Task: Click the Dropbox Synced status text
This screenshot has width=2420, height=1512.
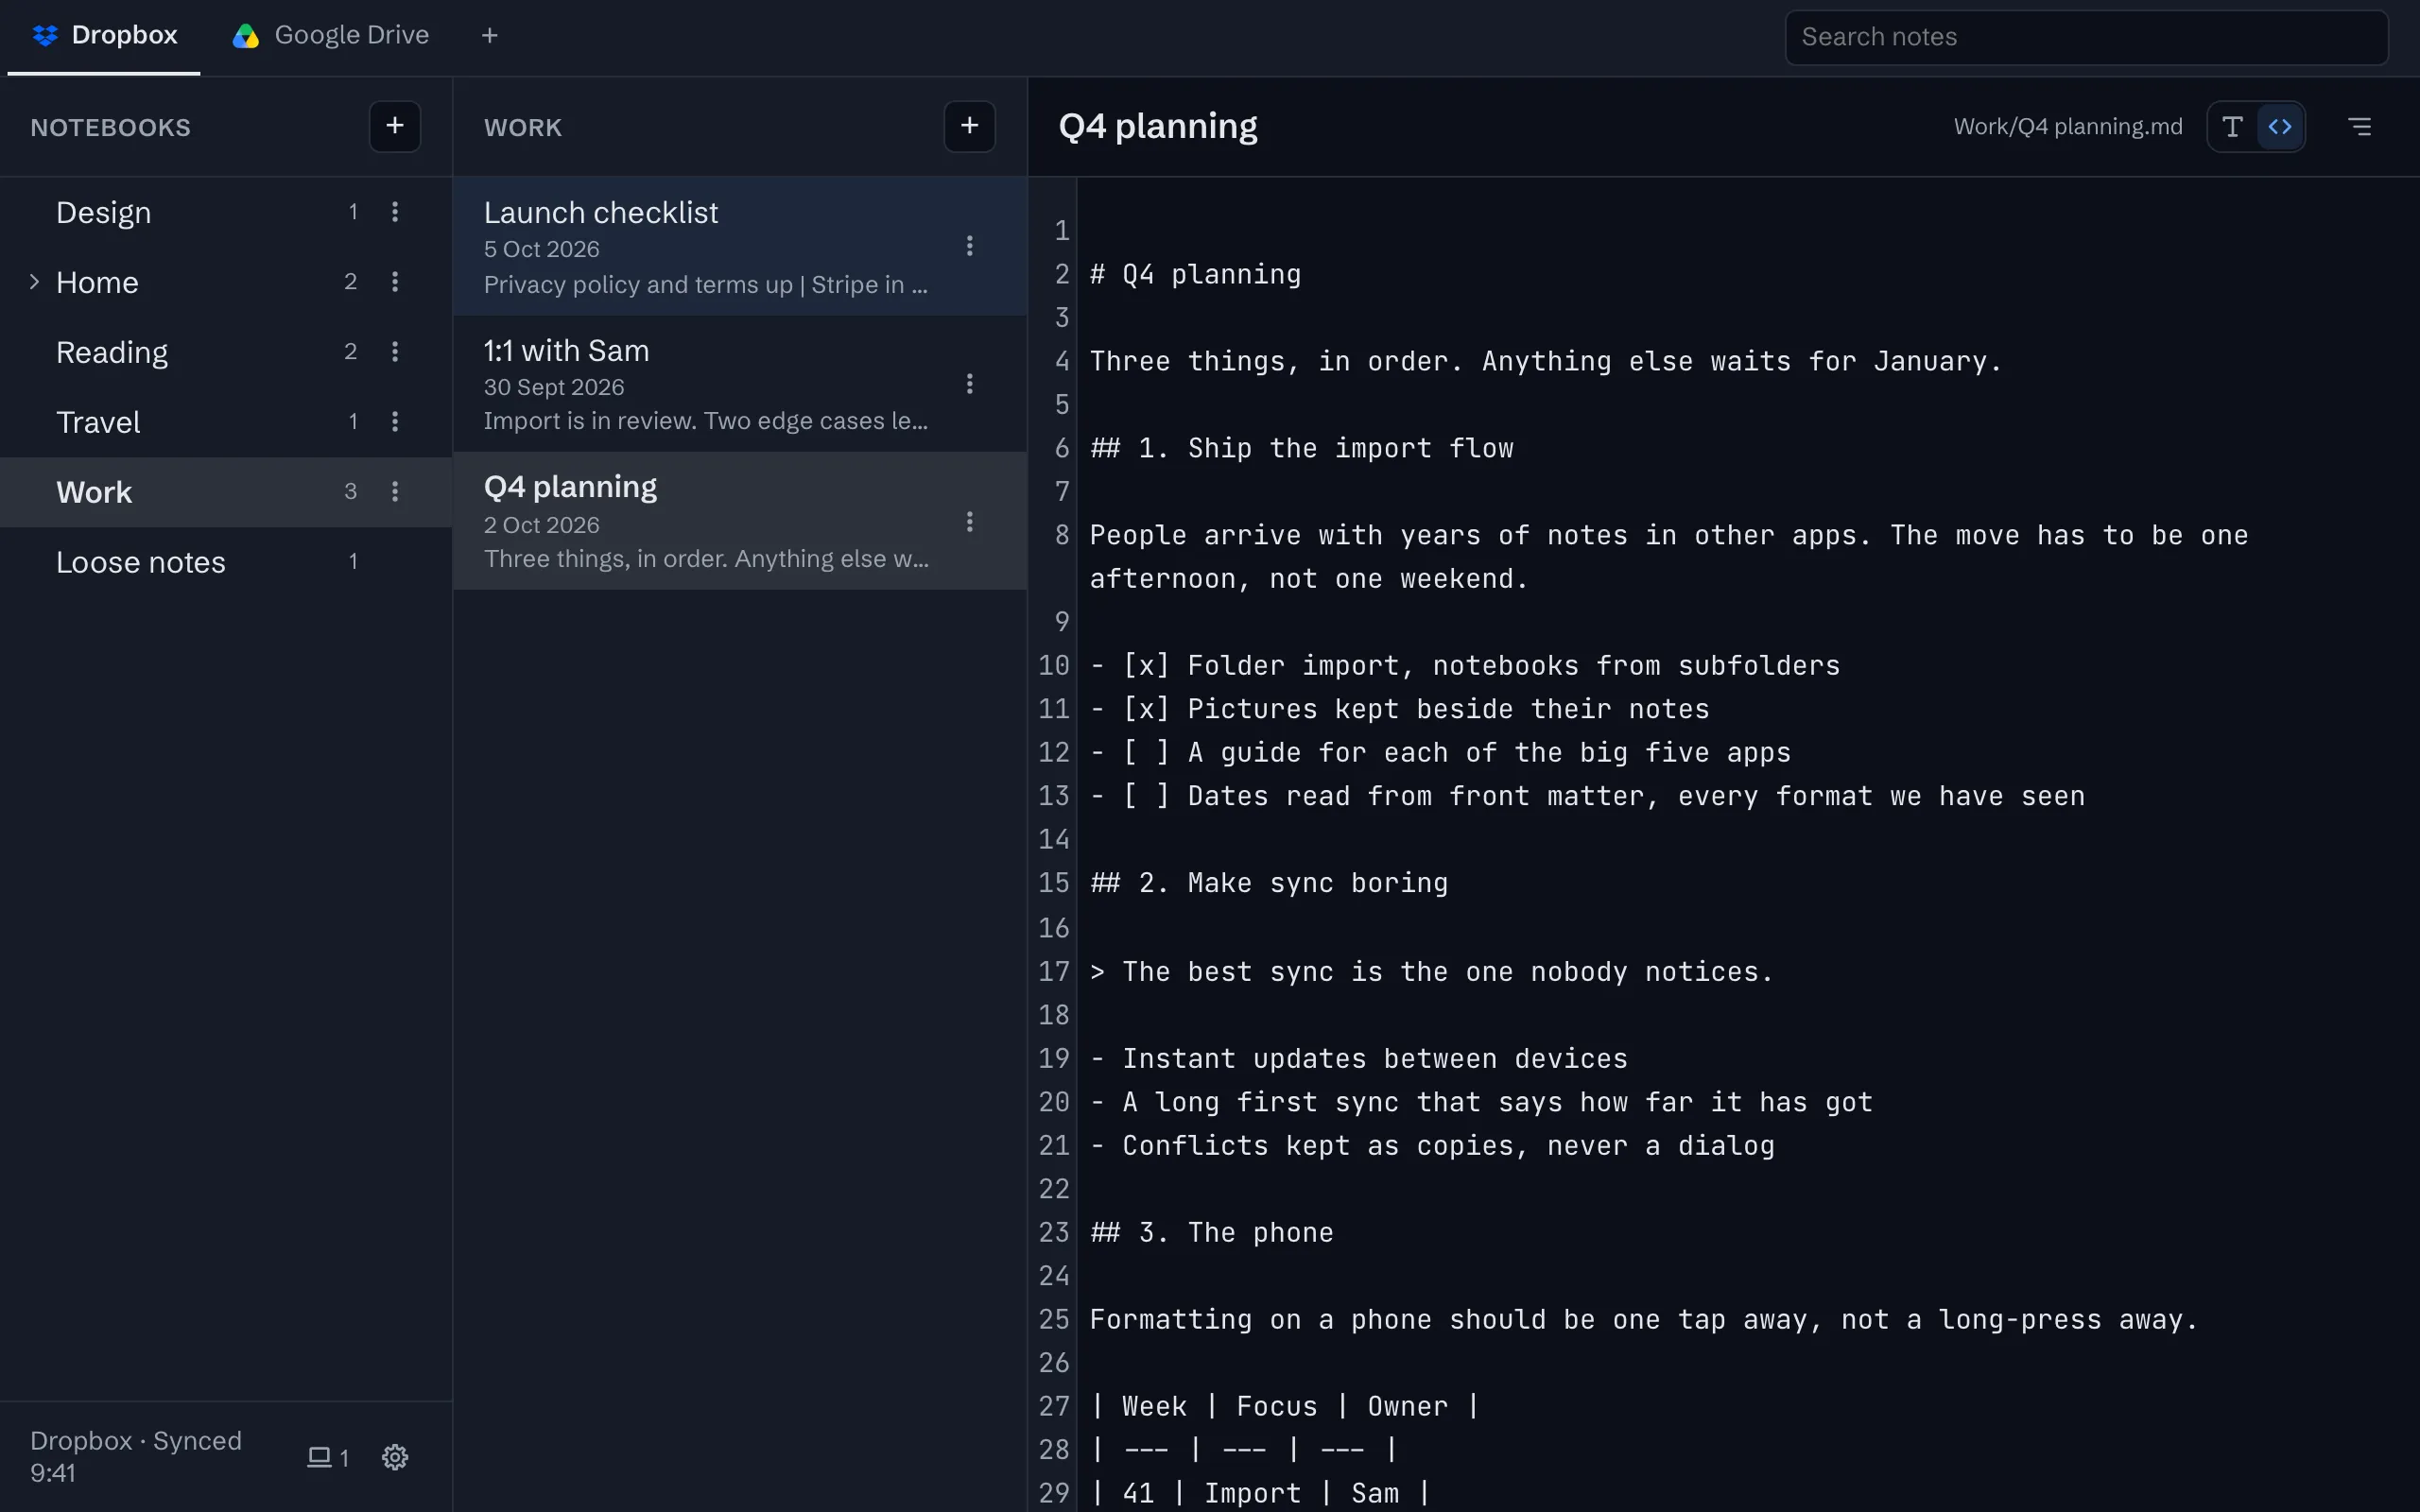Action: pos(136,1456)
